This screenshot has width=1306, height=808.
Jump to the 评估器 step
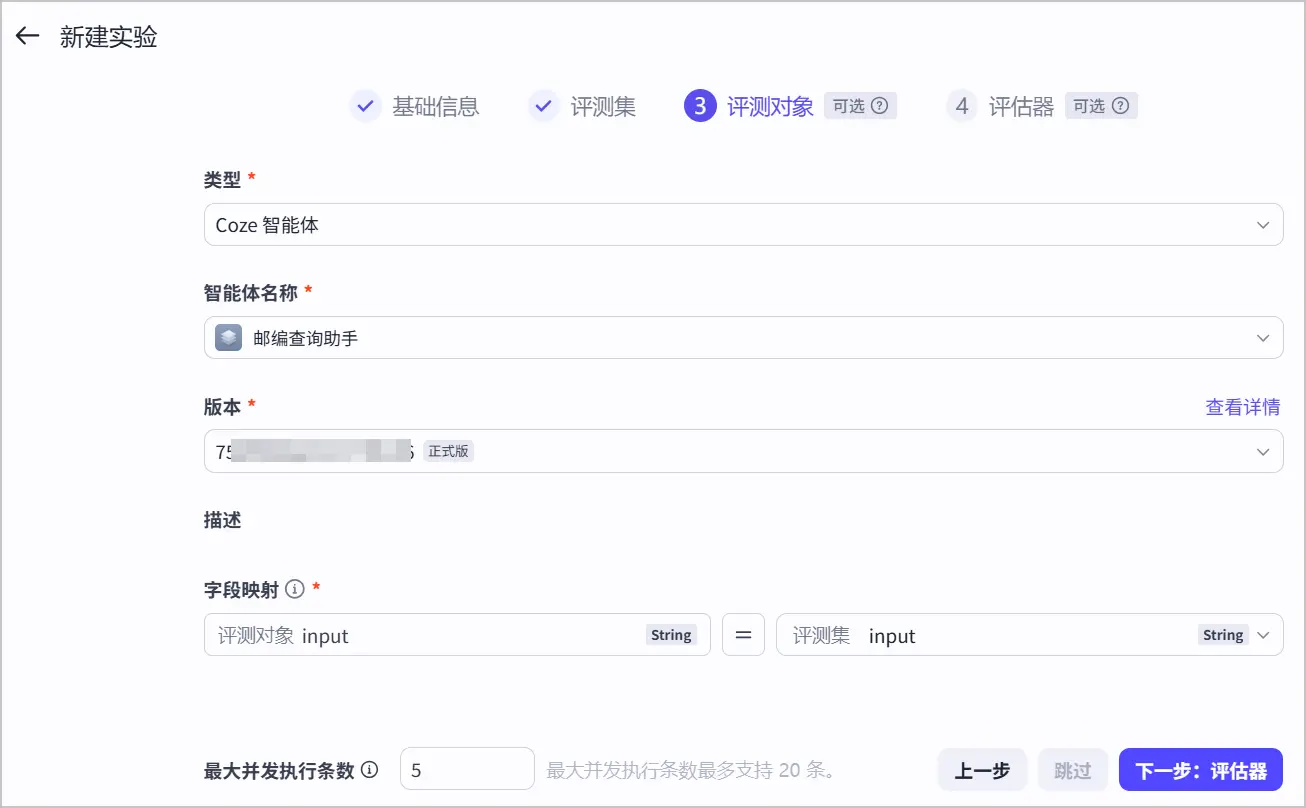point(1021,106)
